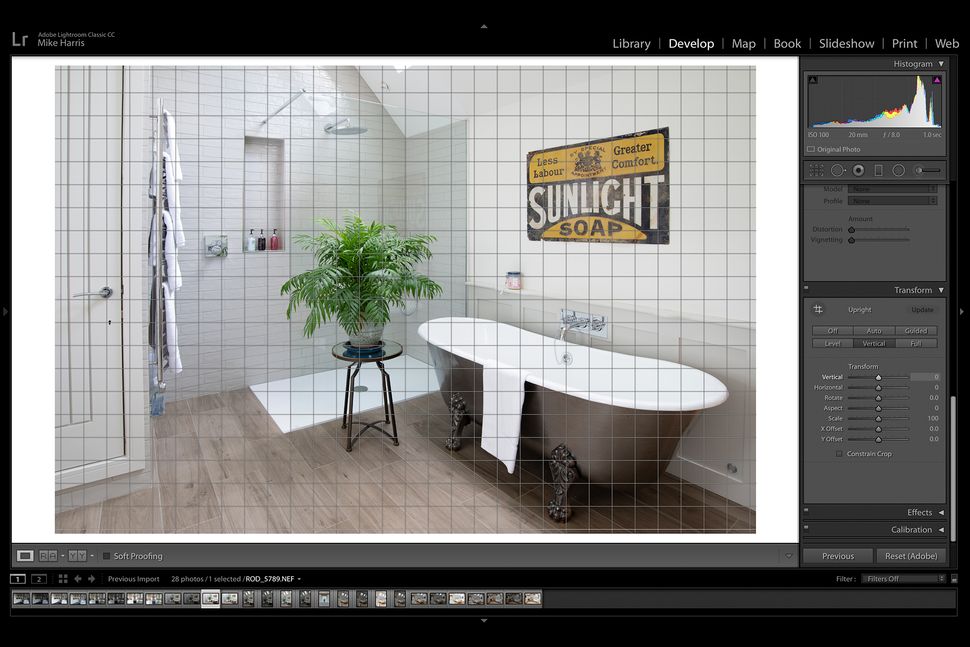
Task: Select the Red Eye Correction tool
Action: (x=857, y=170)
